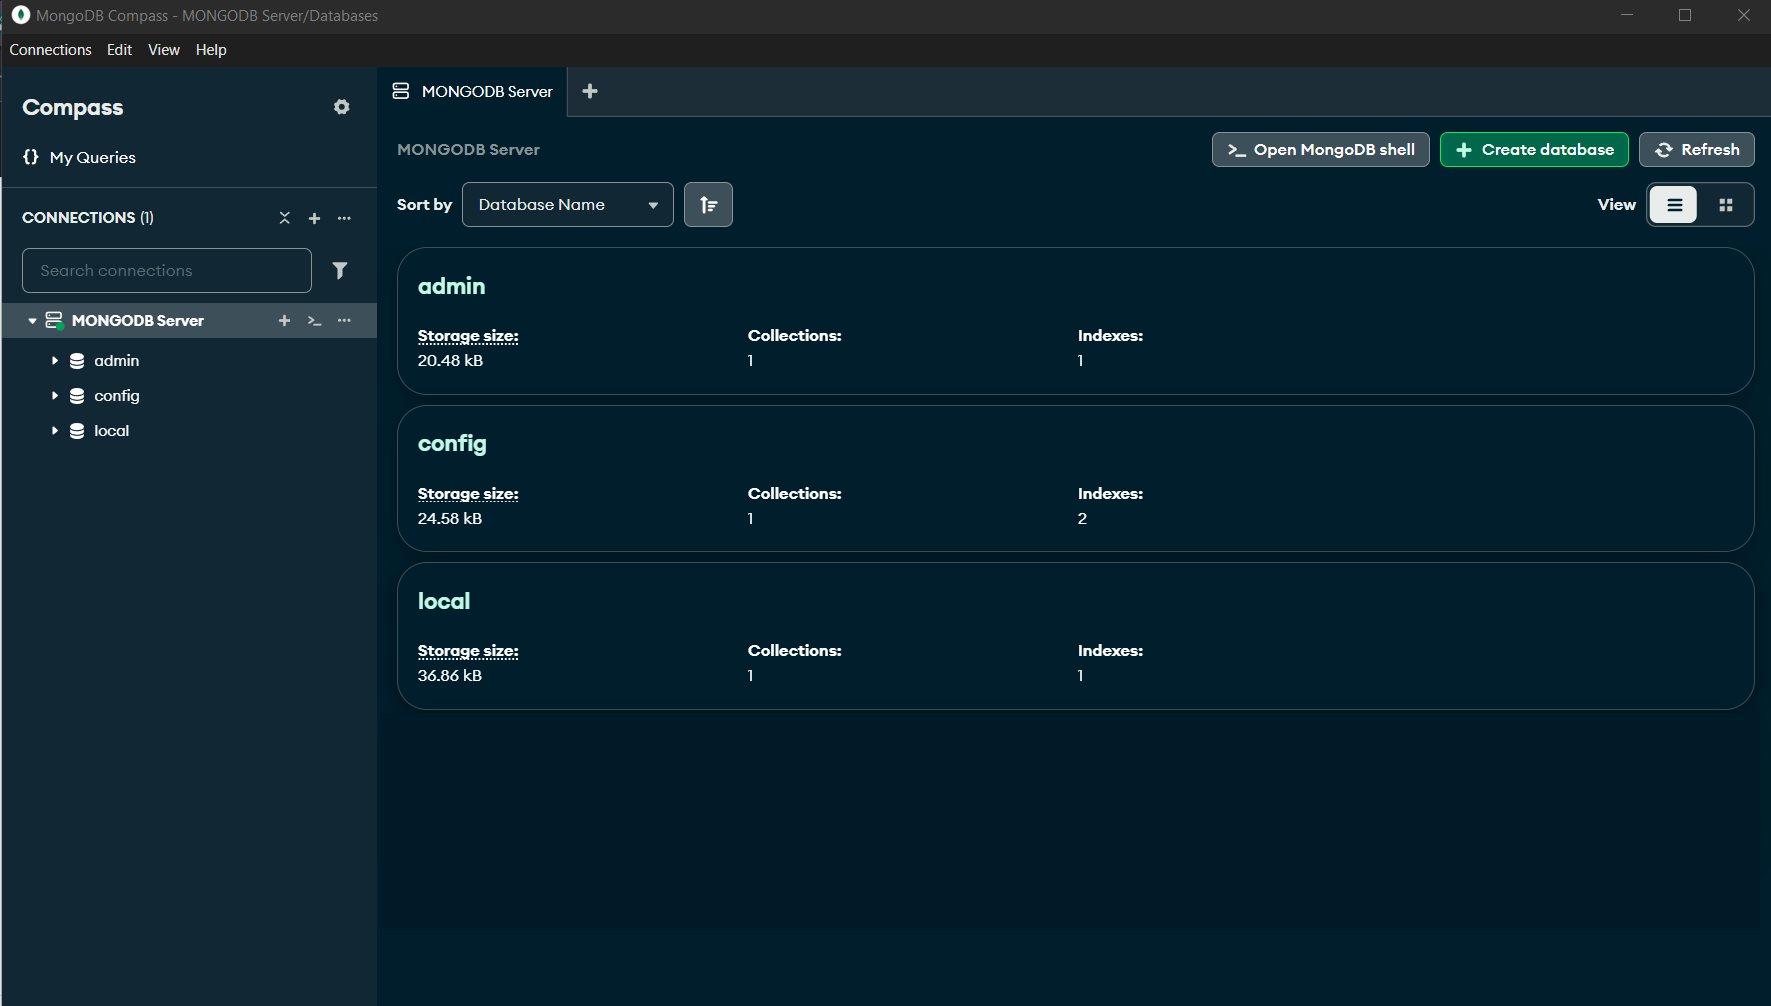Click the Compass title in sidebar

(x=73, y=108)
